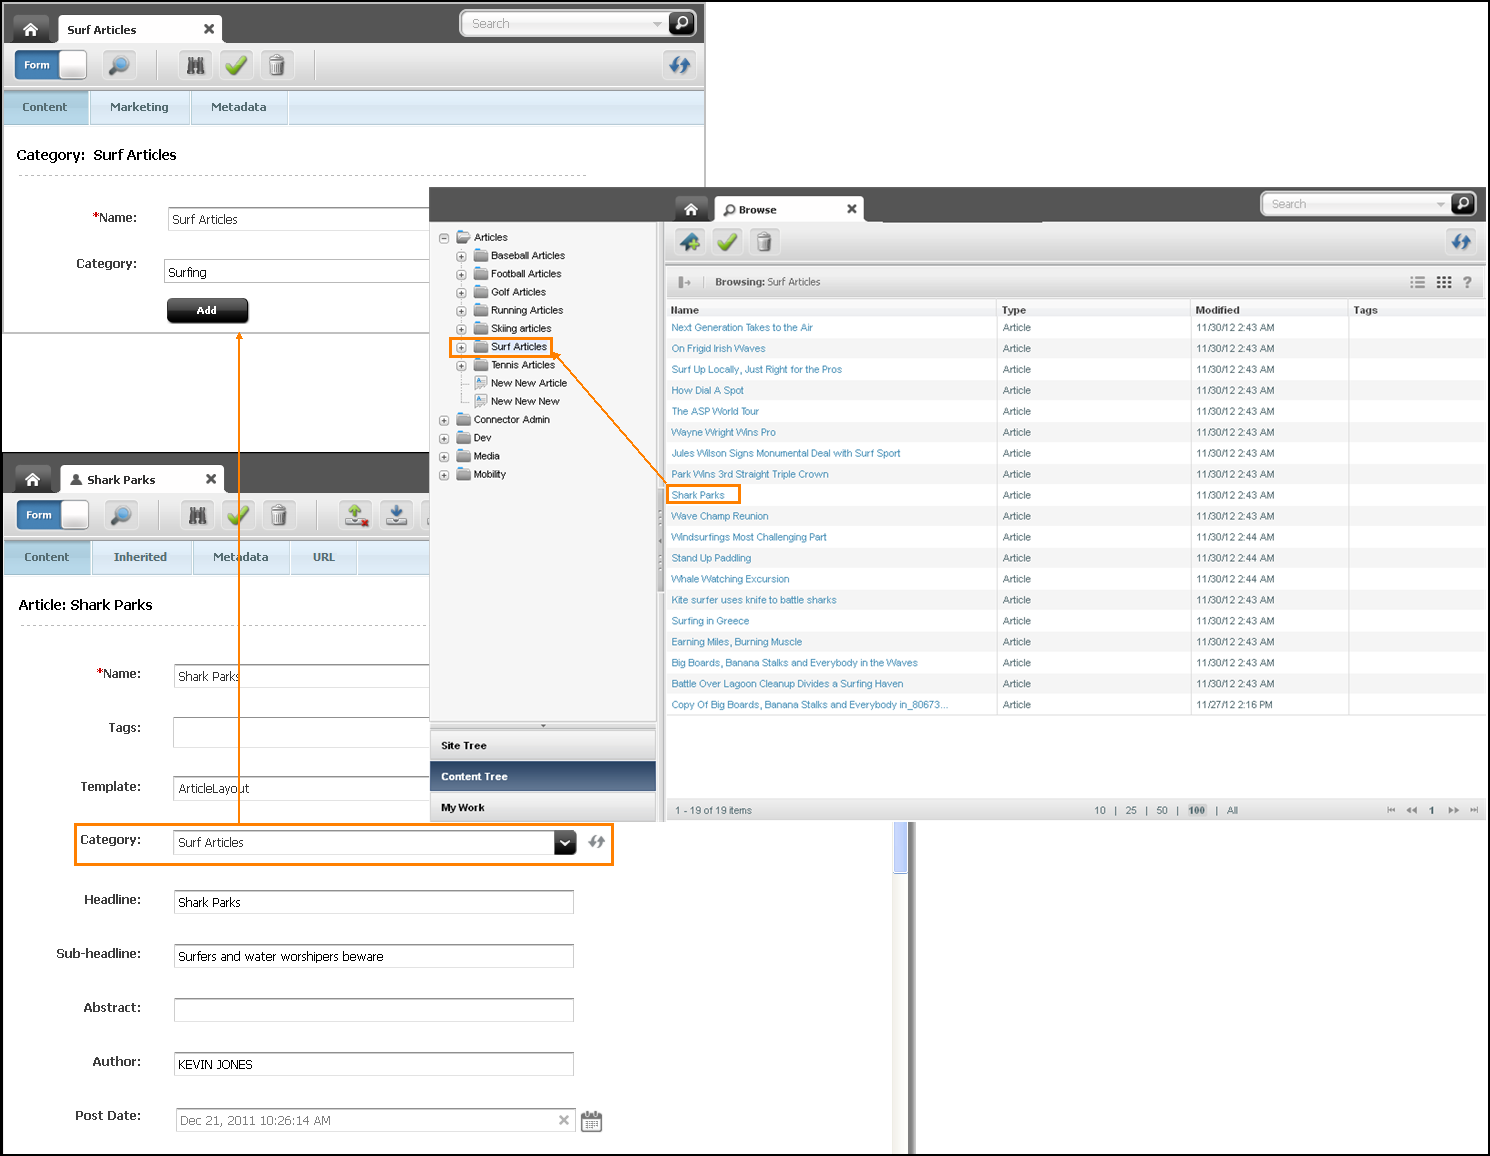Click binoculars icon in Surf Articles toolbar
Image resolution: width=1490 pixels, height=1156 pixels.
[196, 65]
